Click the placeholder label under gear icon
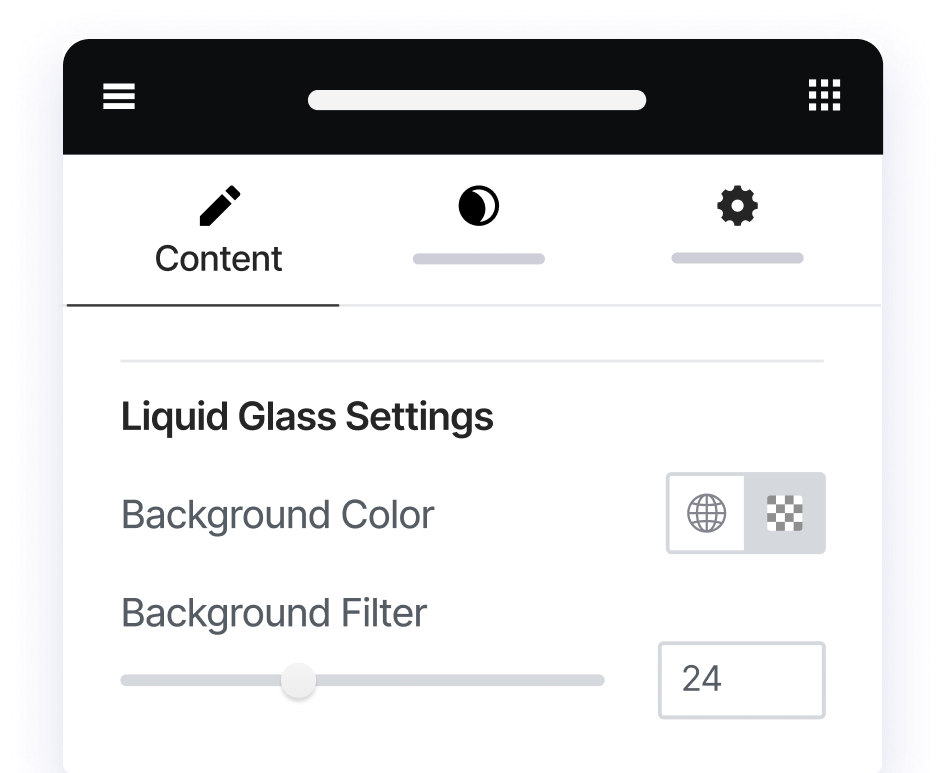Viewport: 943px width, 773px height. click(737, 258)
